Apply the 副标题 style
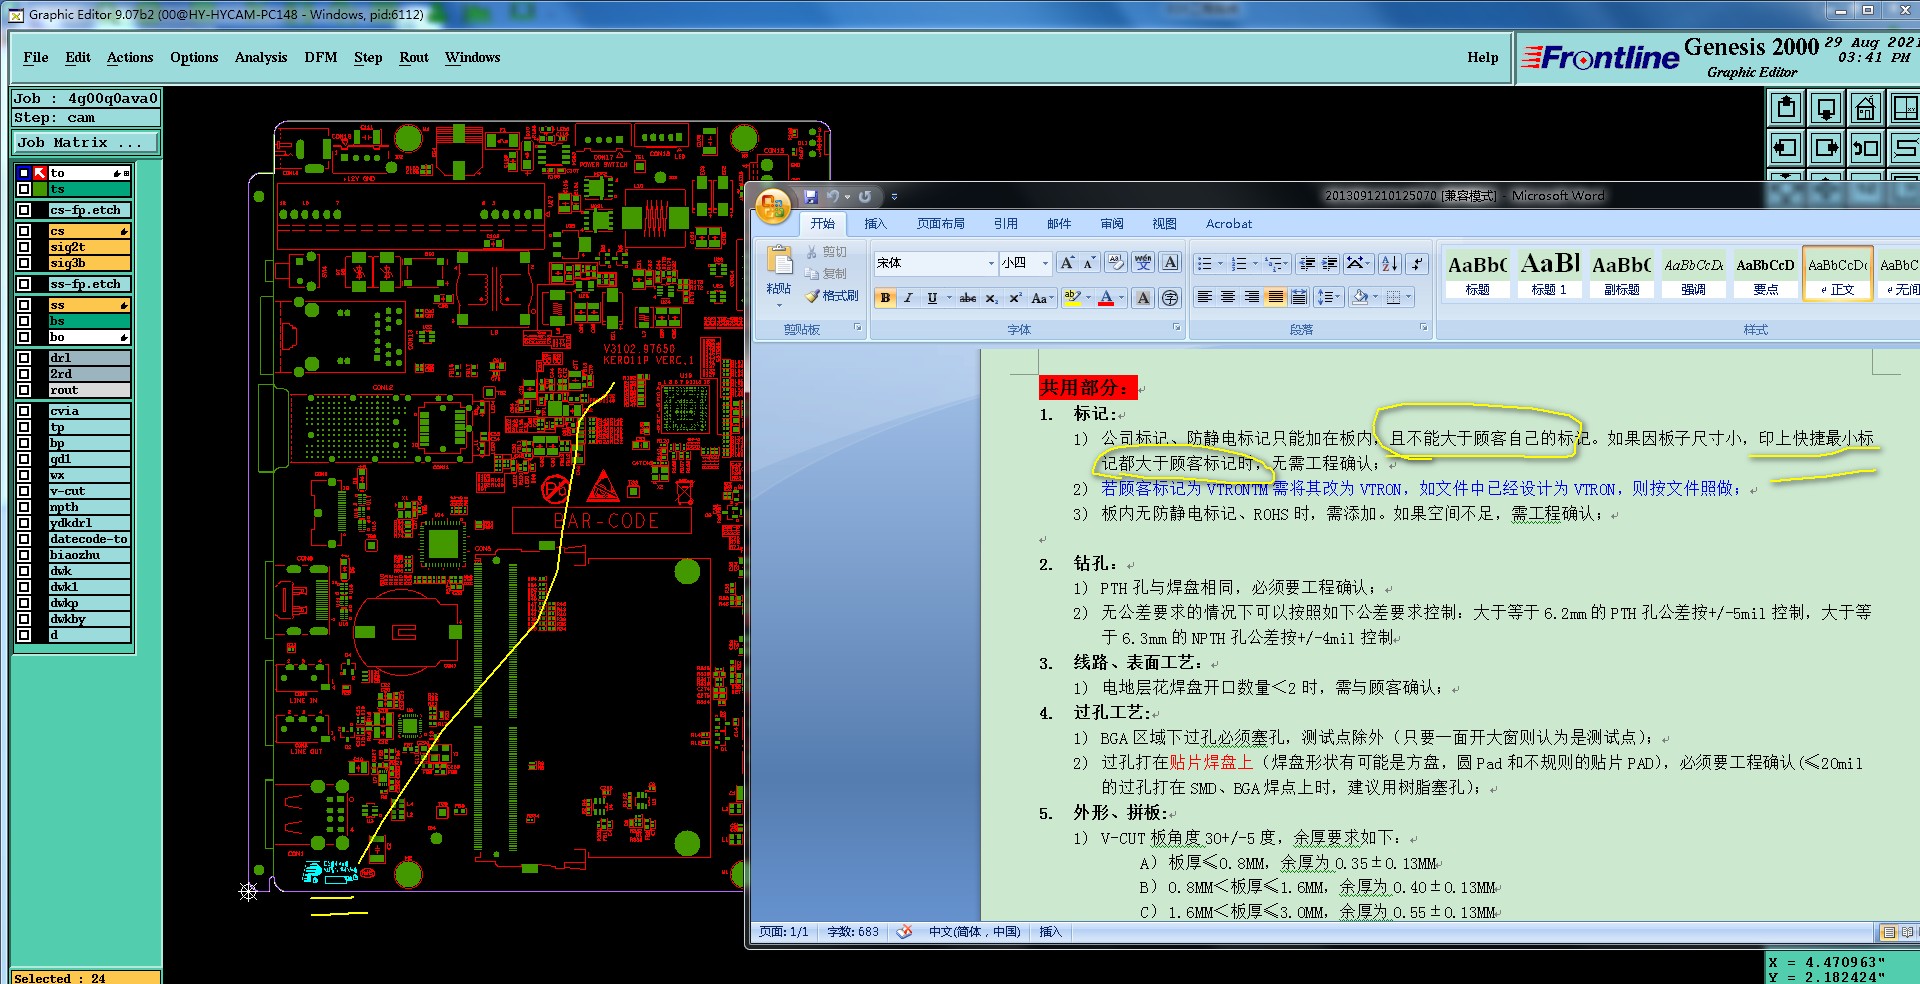Viewport: 1920px width, 984px height. point(1621,273)
